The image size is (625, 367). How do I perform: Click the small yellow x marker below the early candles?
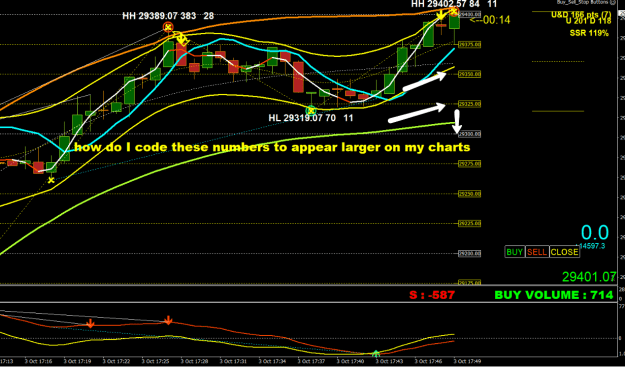(51, 180)
